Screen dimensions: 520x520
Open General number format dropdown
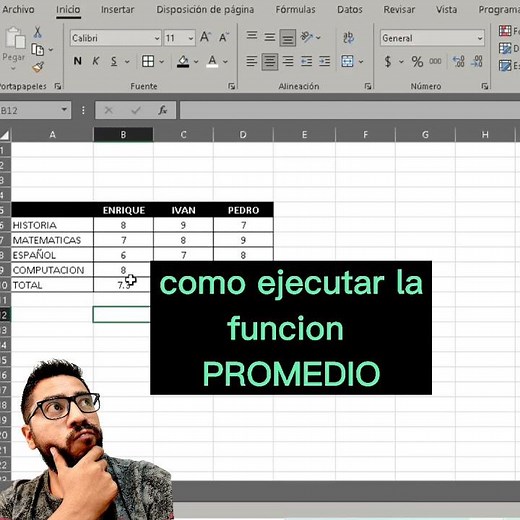pyautogui.click(x=480, y=38)
